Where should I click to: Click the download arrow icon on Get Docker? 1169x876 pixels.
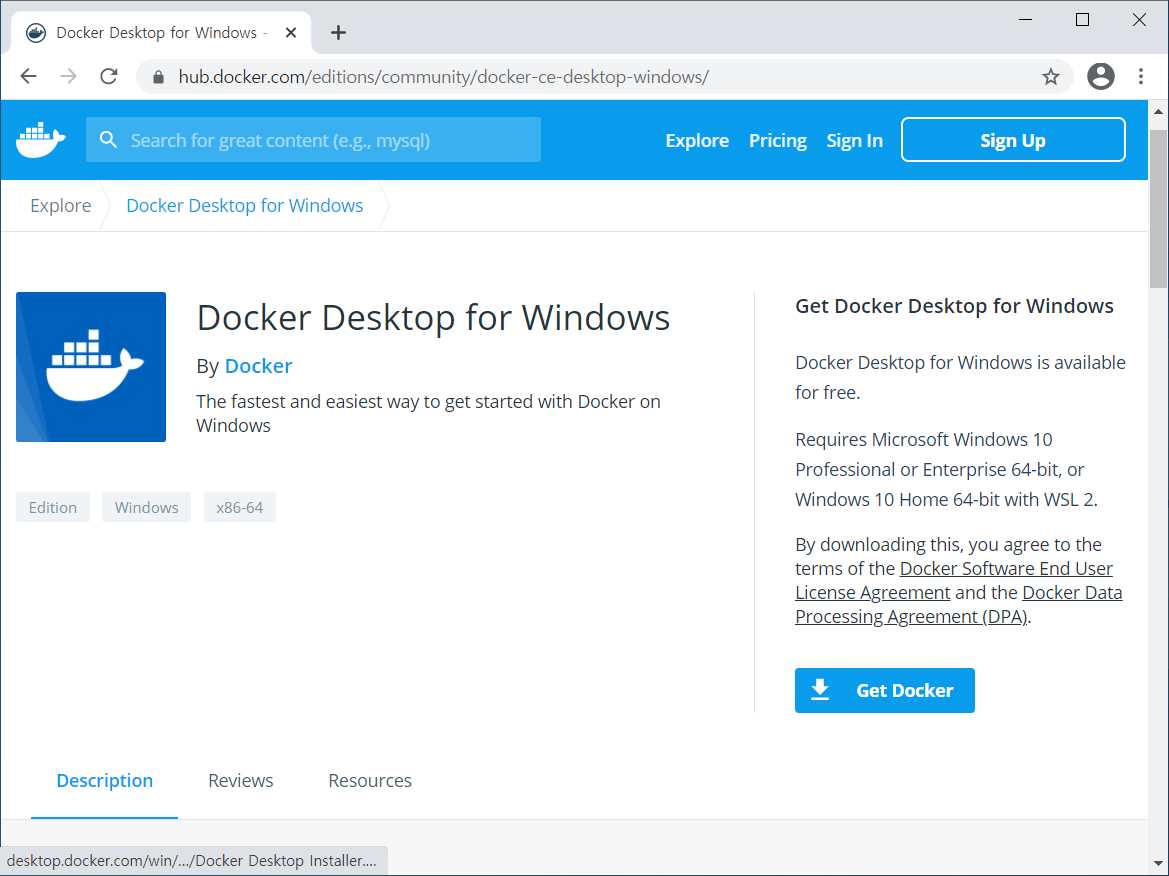(x=820, y=690)
